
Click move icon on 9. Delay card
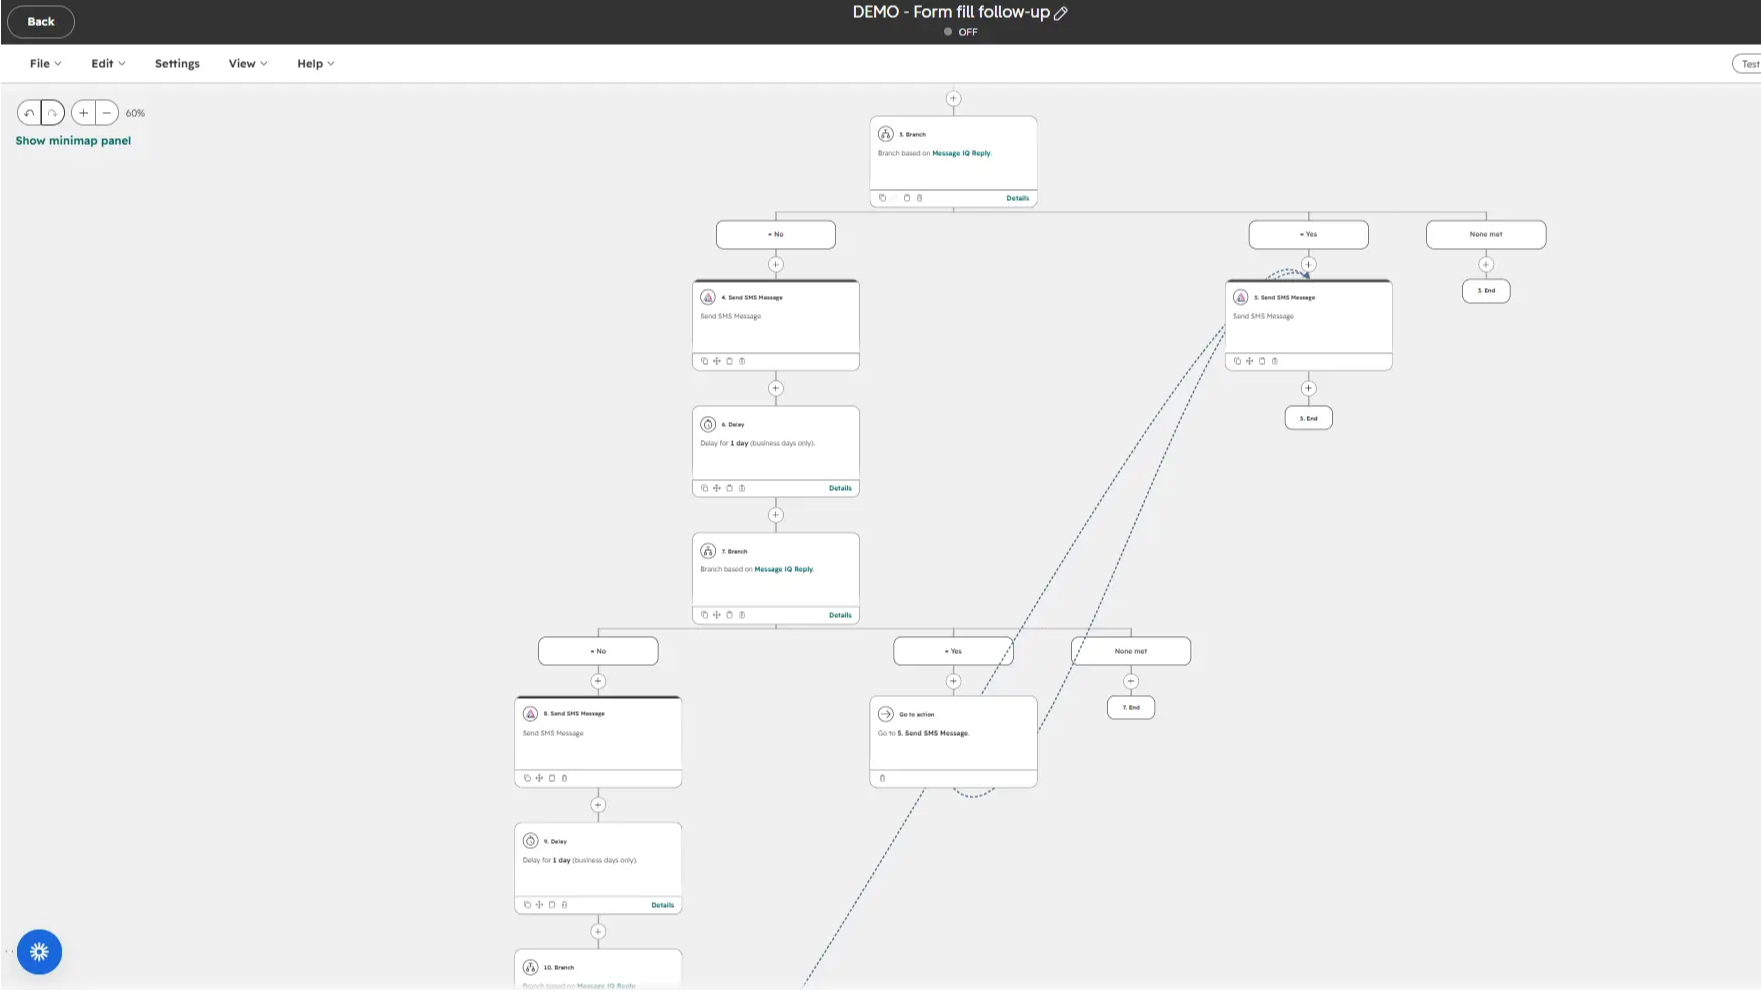(540, 905)
